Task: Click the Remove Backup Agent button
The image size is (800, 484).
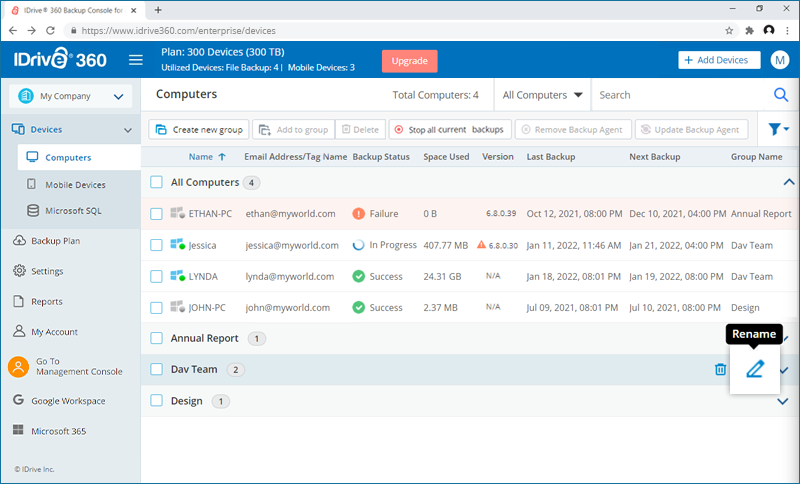Action: pos(573,130)
